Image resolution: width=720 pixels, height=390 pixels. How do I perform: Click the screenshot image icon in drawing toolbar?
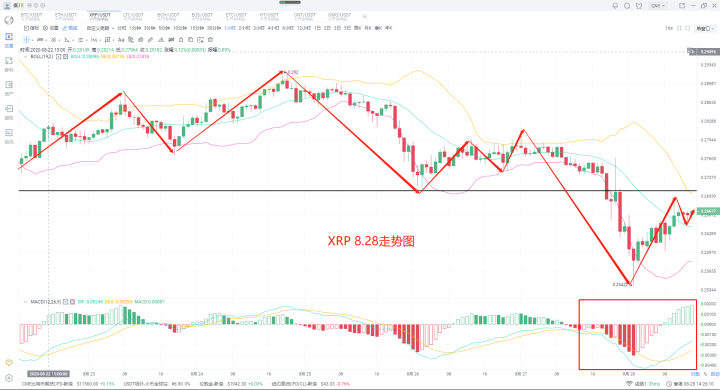(x=200, y=40)
